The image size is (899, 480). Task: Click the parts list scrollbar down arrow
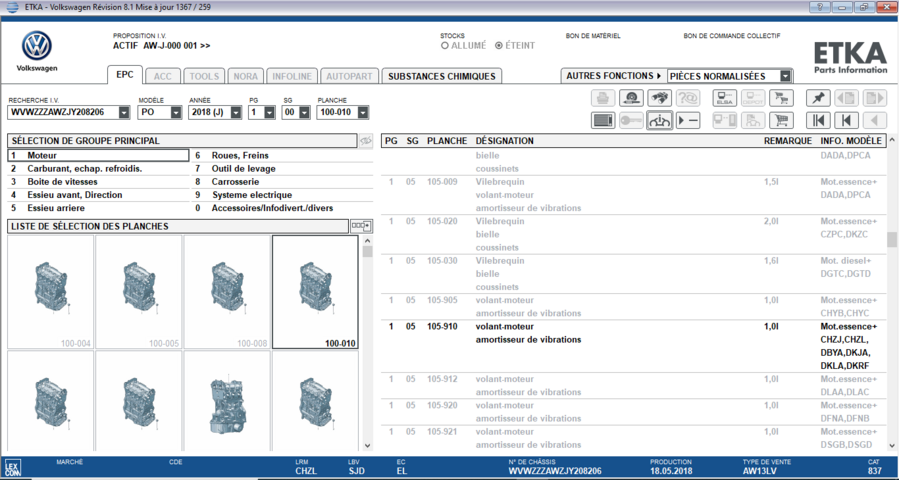click(x=892, y=446)
